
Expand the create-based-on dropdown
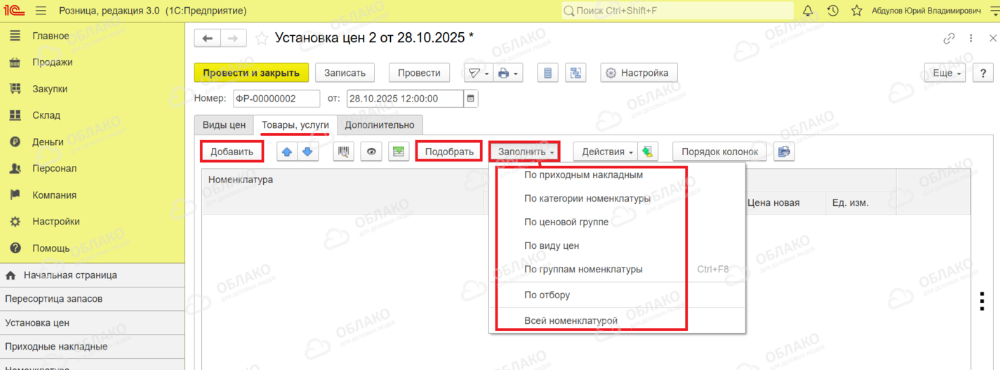pos(478,73)
